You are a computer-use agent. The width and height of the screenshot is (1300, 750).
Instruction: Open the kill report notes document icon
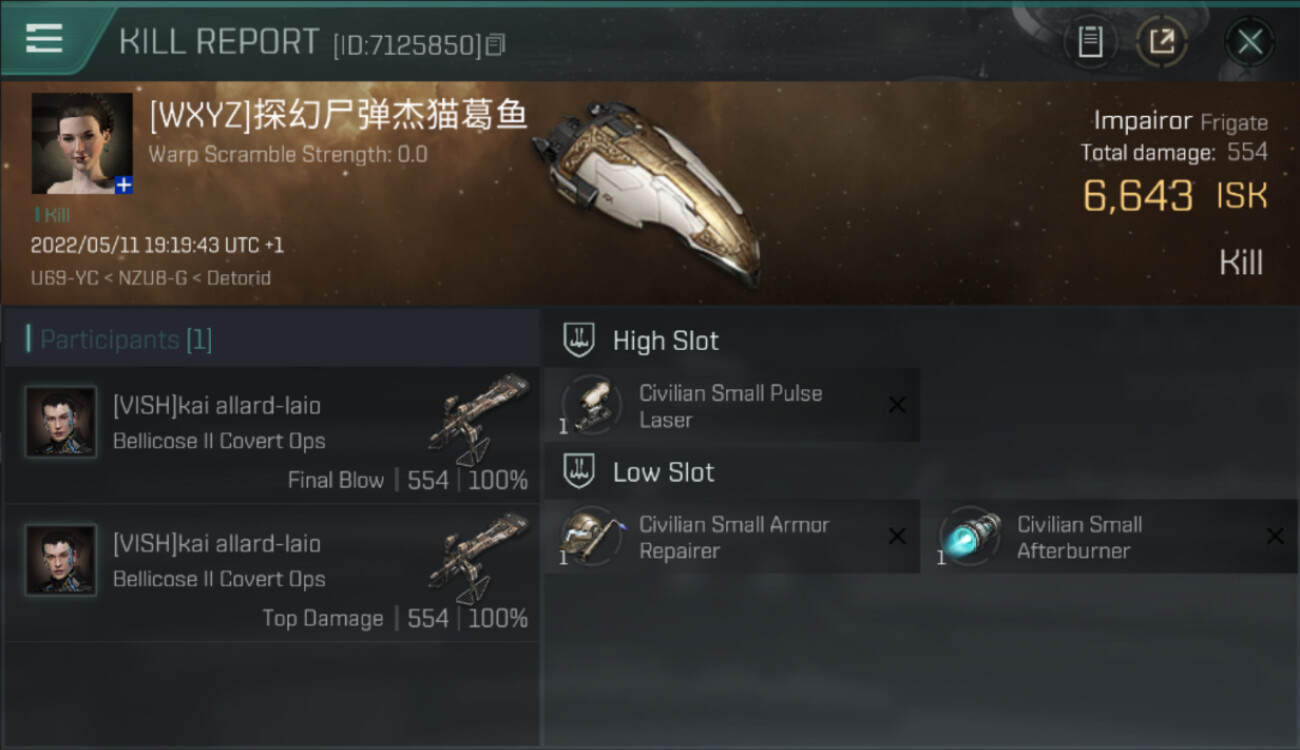(x=1090, y=42)
